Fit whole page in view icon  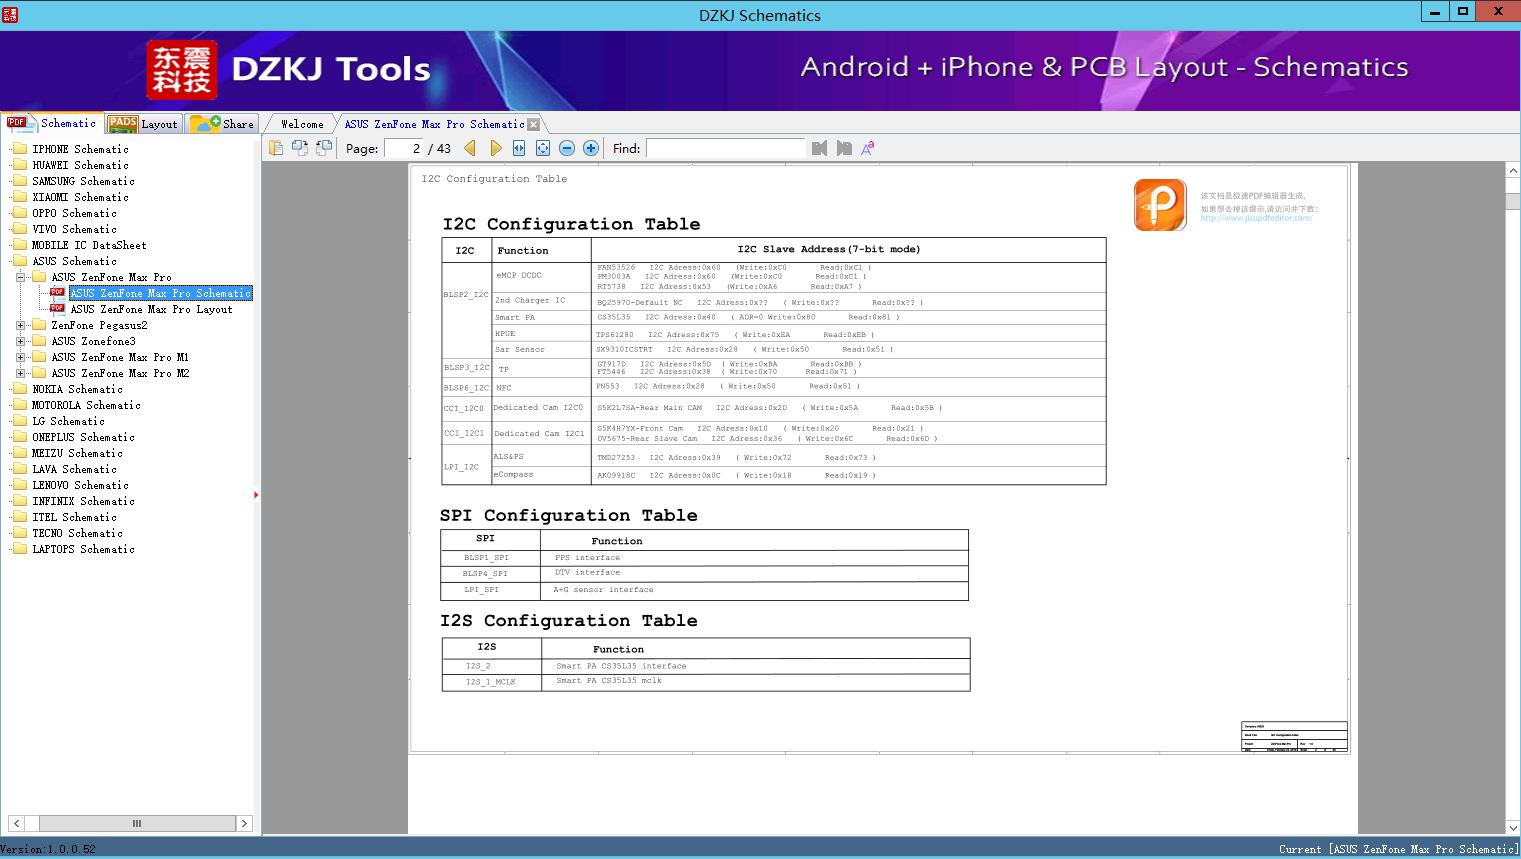[x=543, y=148]
